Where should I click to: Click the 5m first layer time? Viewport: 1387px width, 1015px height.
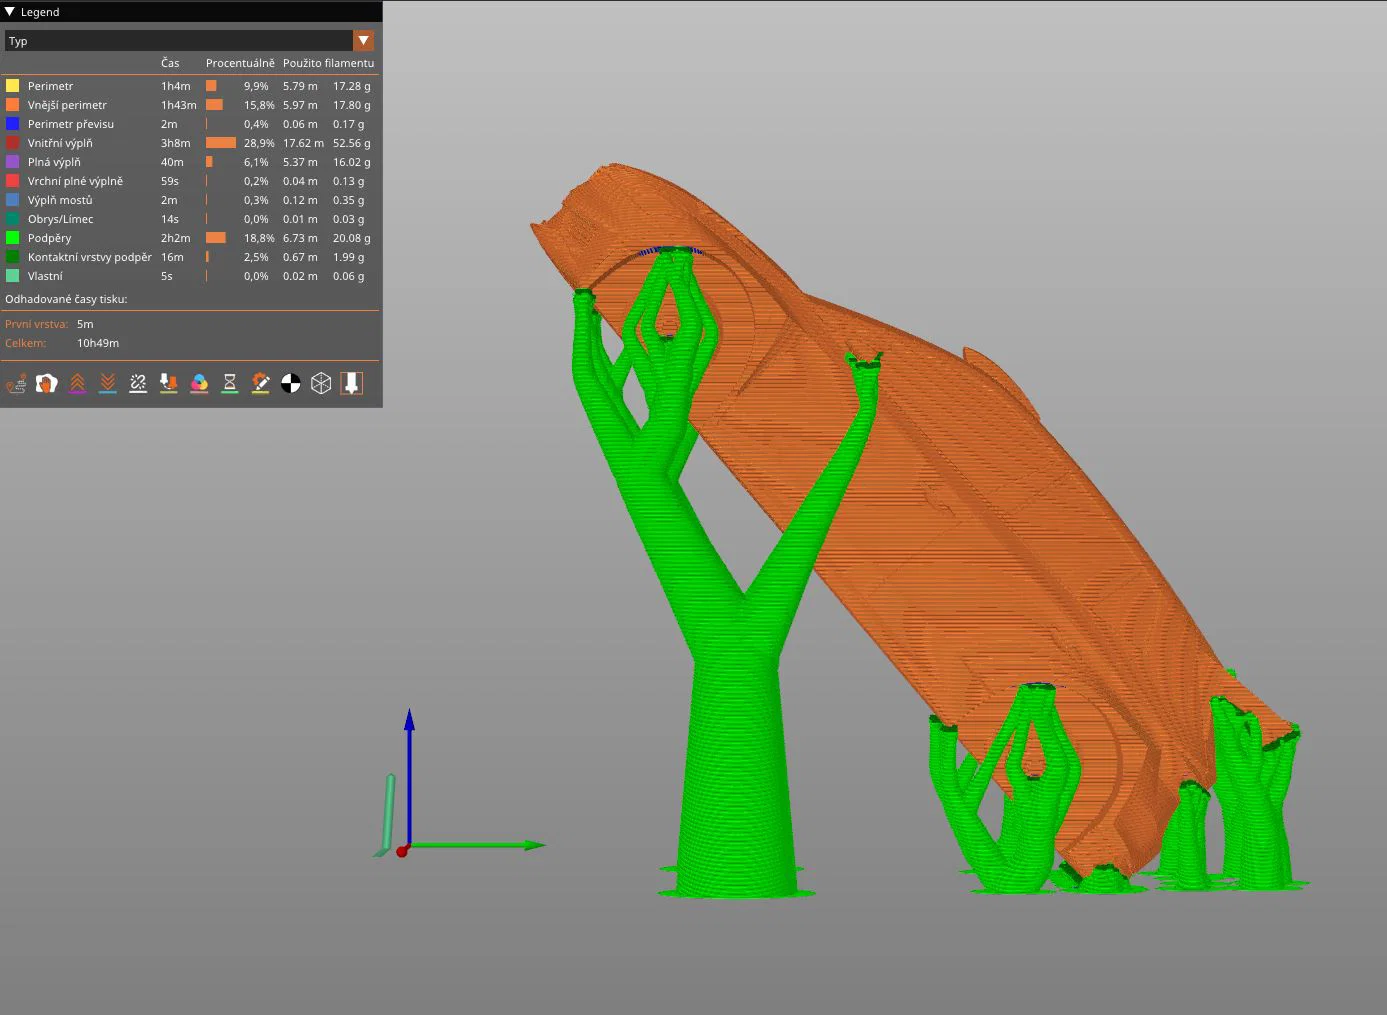(85, 324)
